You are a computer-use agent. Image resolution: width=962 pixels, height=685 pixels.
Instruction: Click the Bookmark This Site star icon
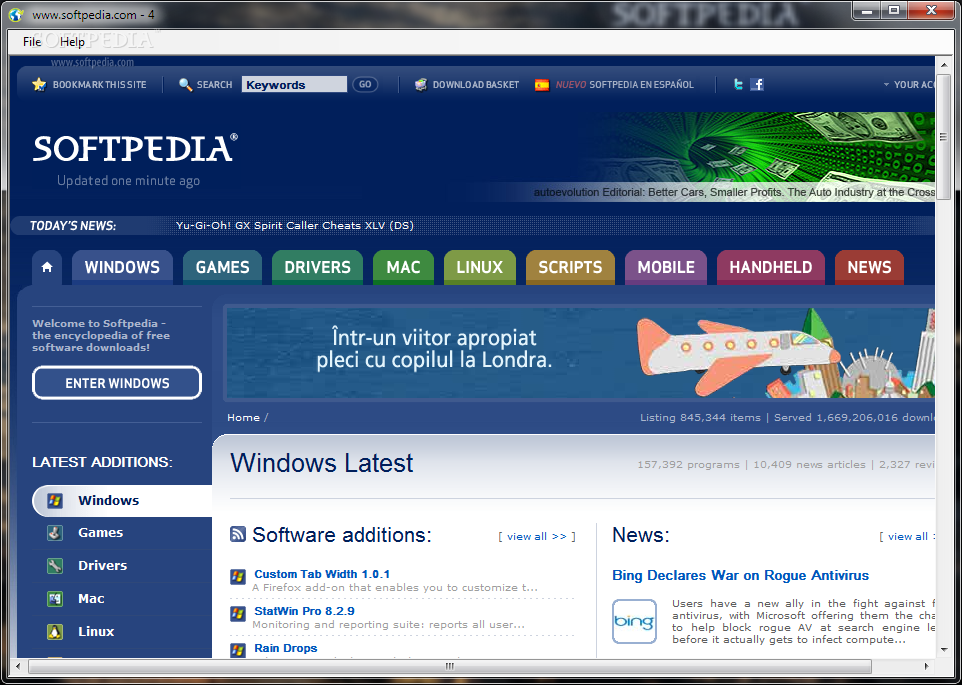point(39,85)
